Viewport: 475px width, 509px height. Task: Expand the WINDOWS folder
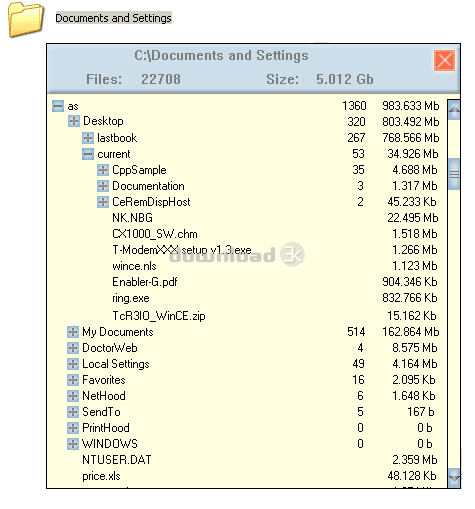tap(73, 444)
